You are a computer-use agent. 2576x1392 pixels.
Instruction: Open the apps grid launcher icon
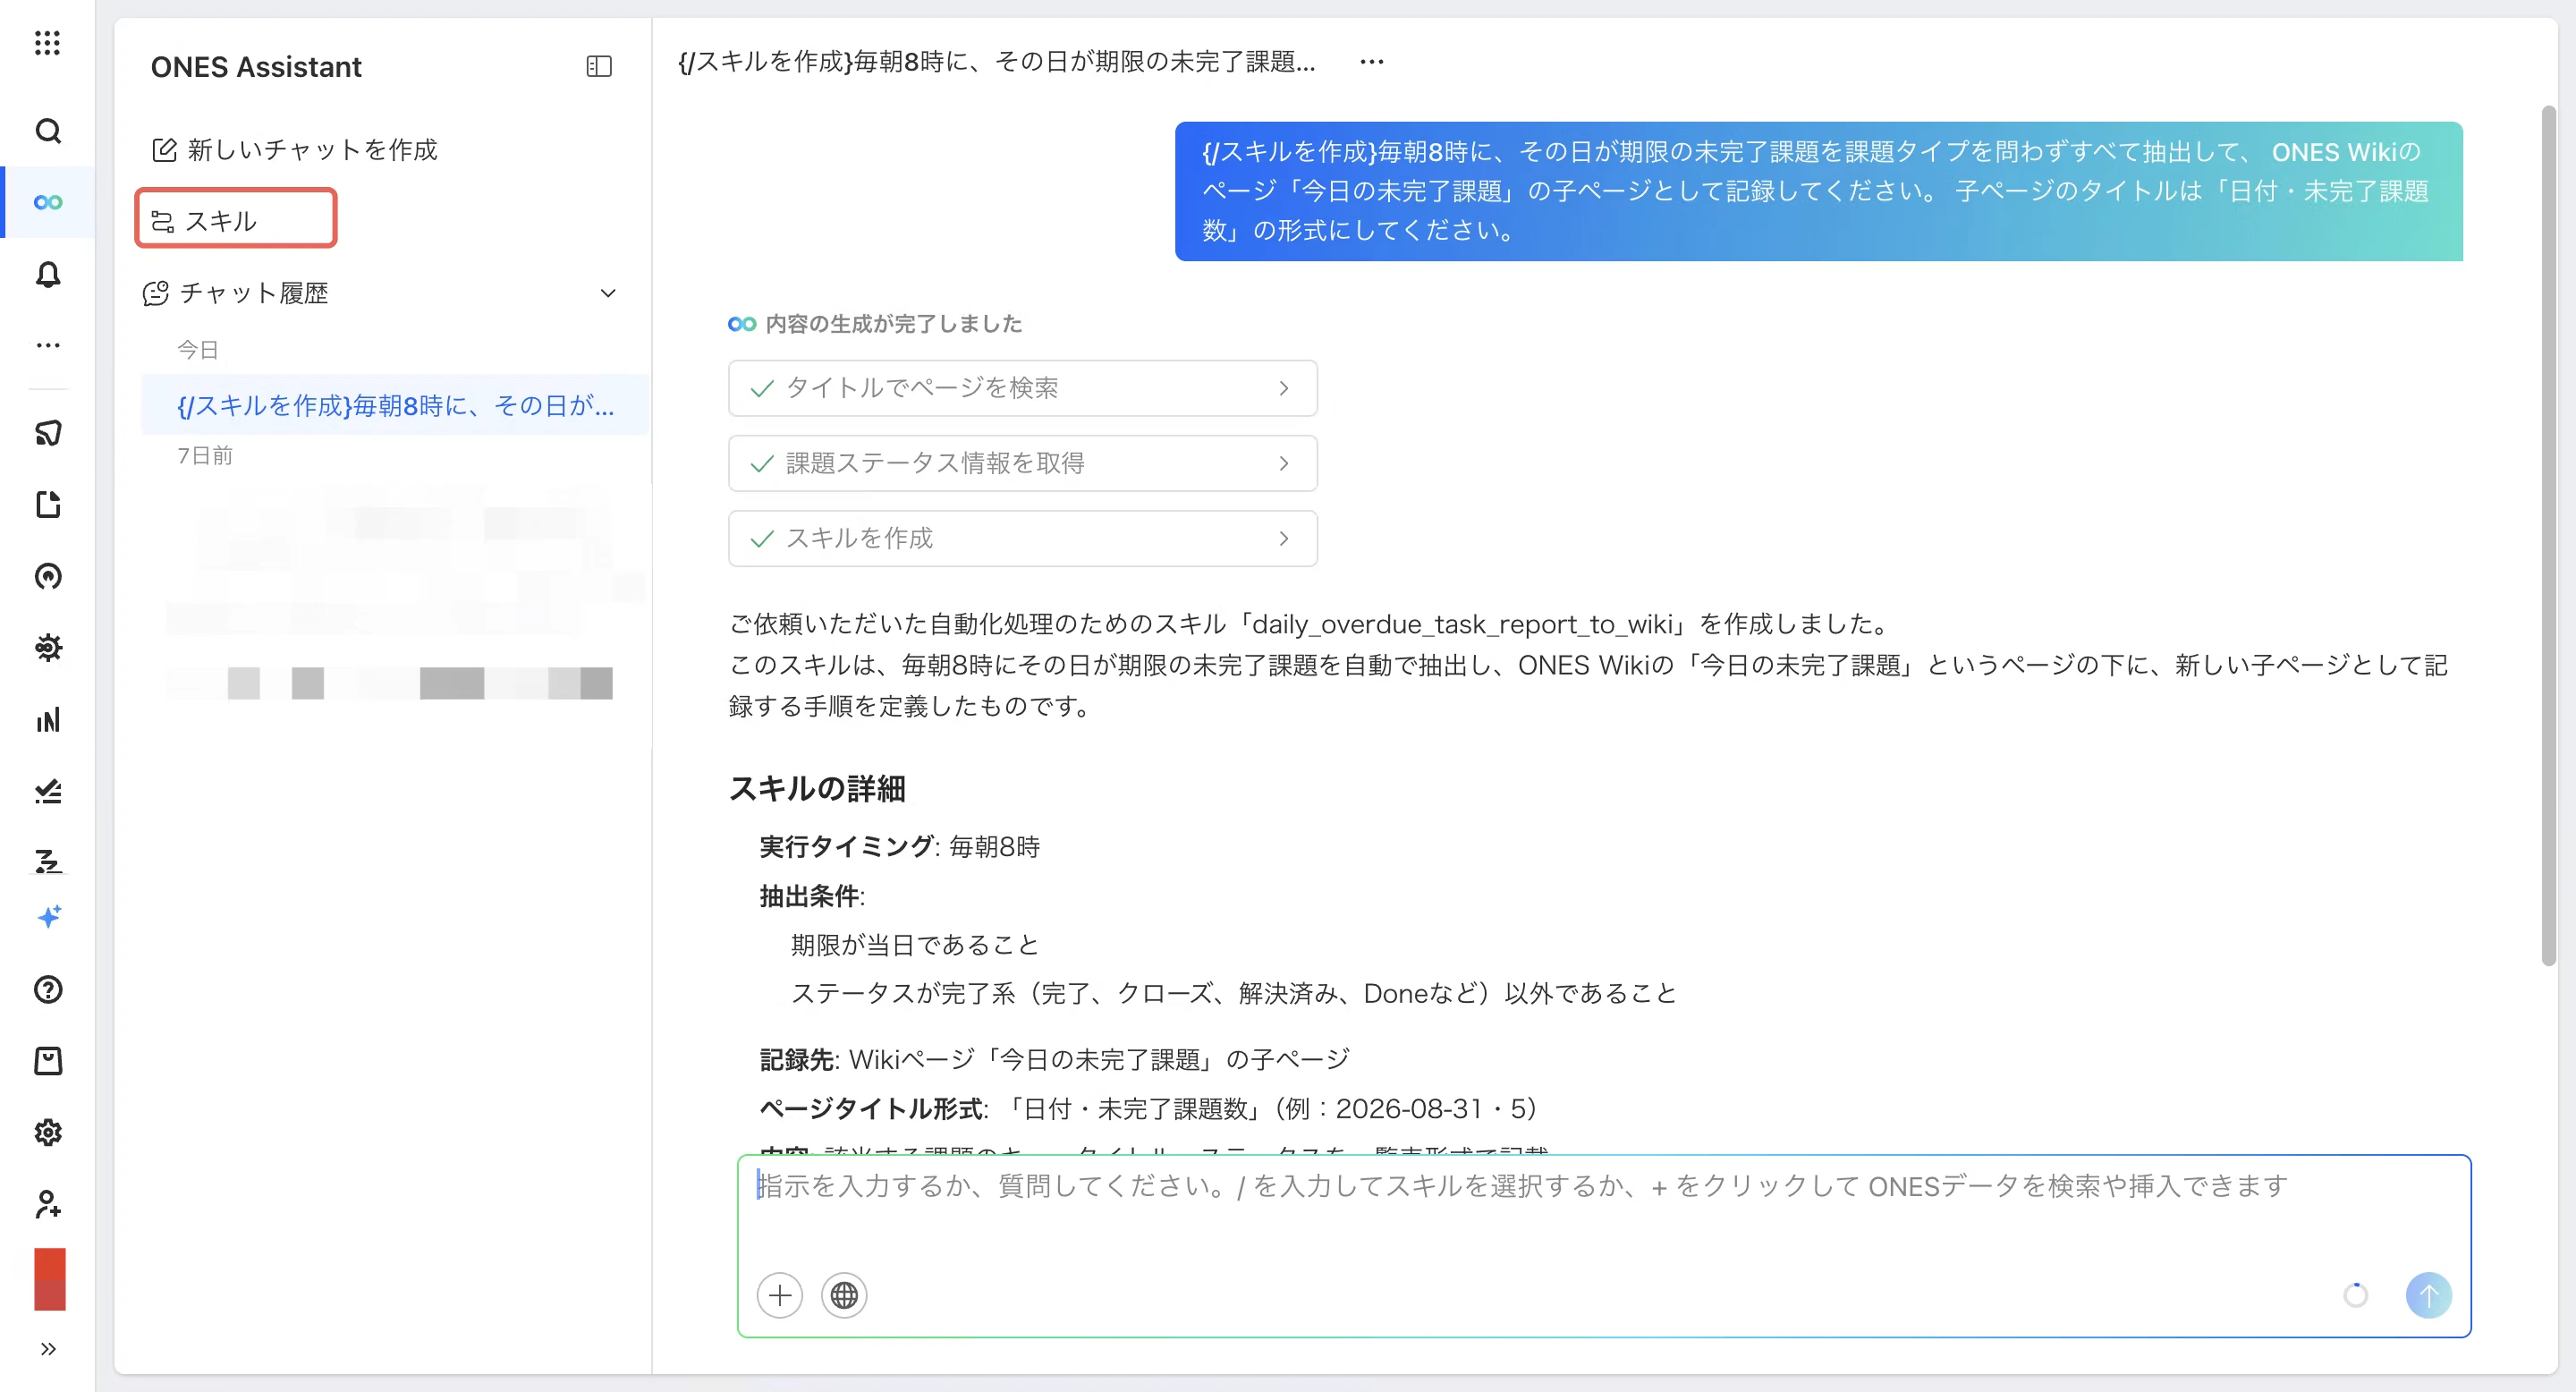47,42
